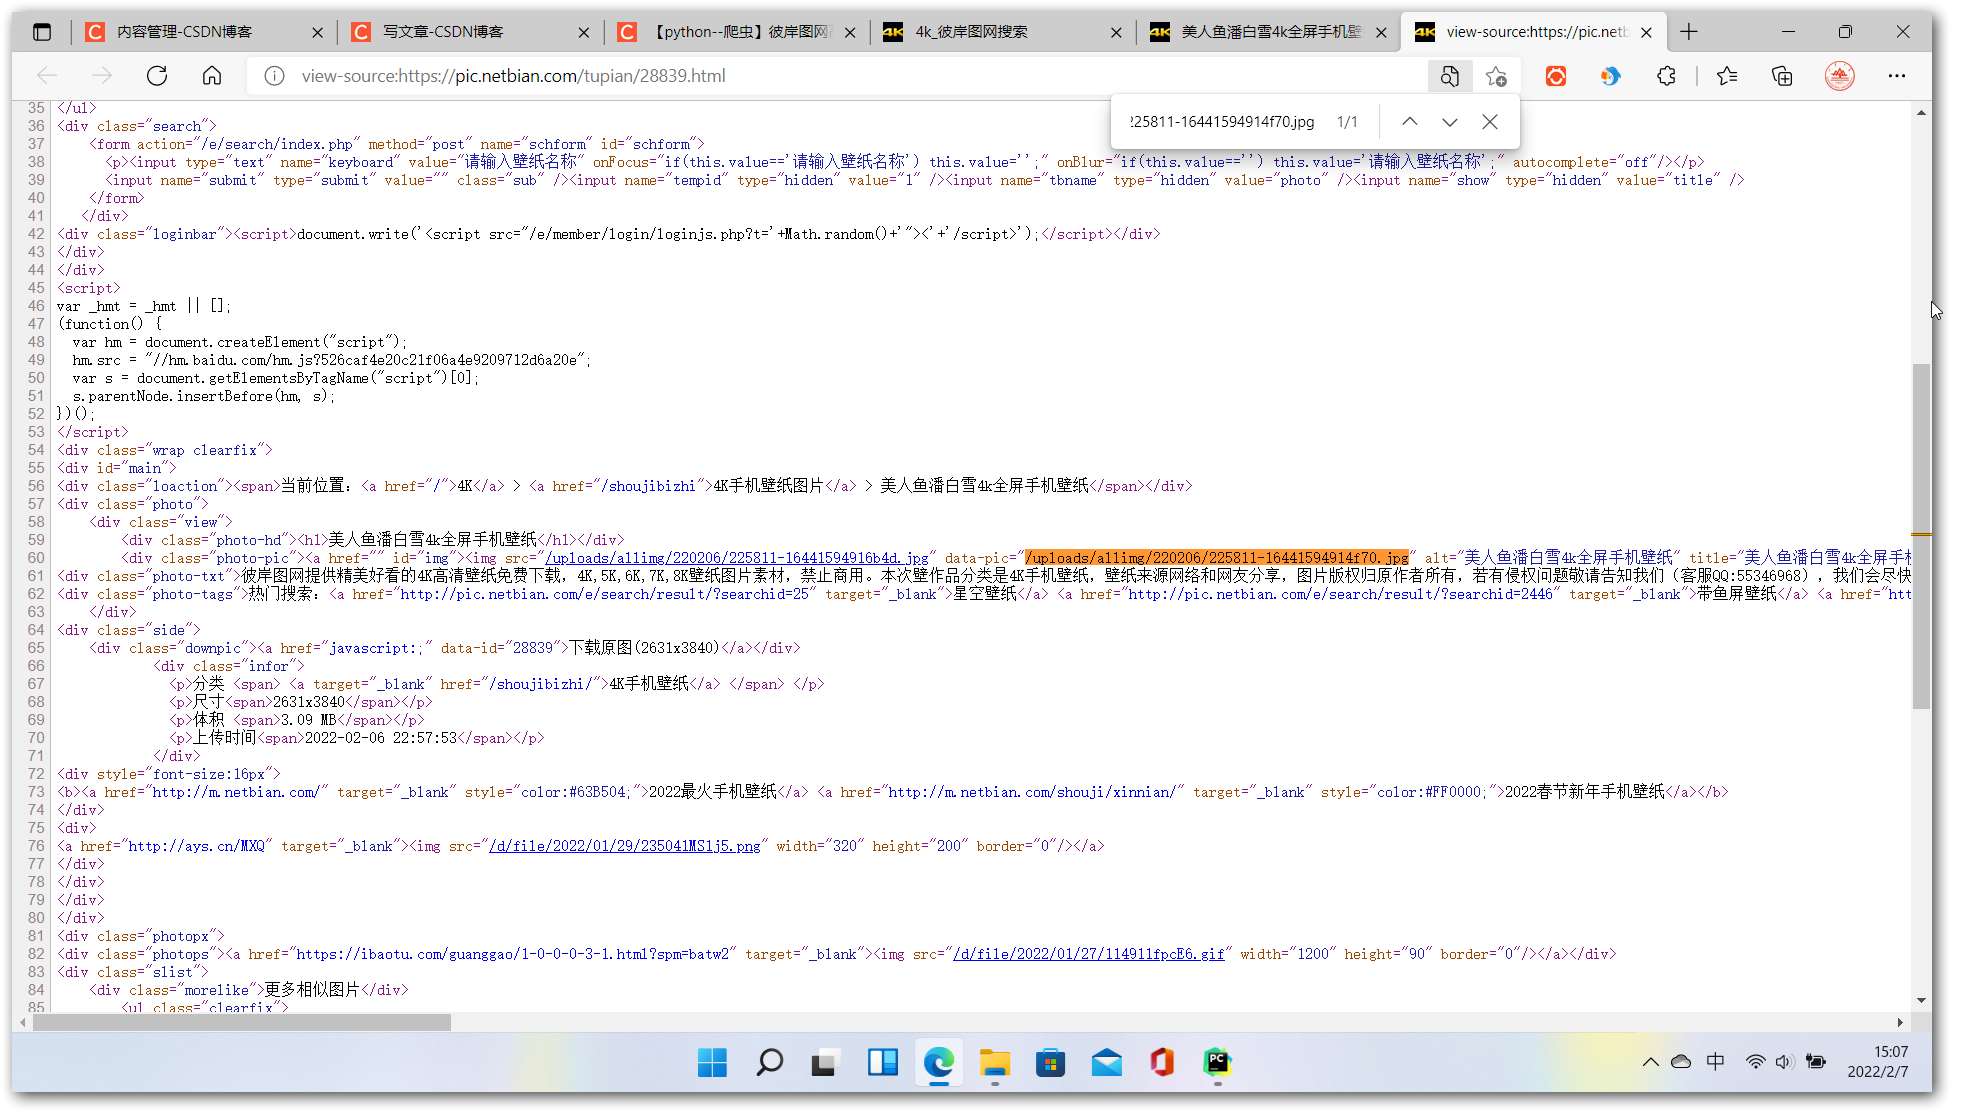The image size is (1963, 1112).
Task: Open the Collections panel
Action: pos(1782,76)
